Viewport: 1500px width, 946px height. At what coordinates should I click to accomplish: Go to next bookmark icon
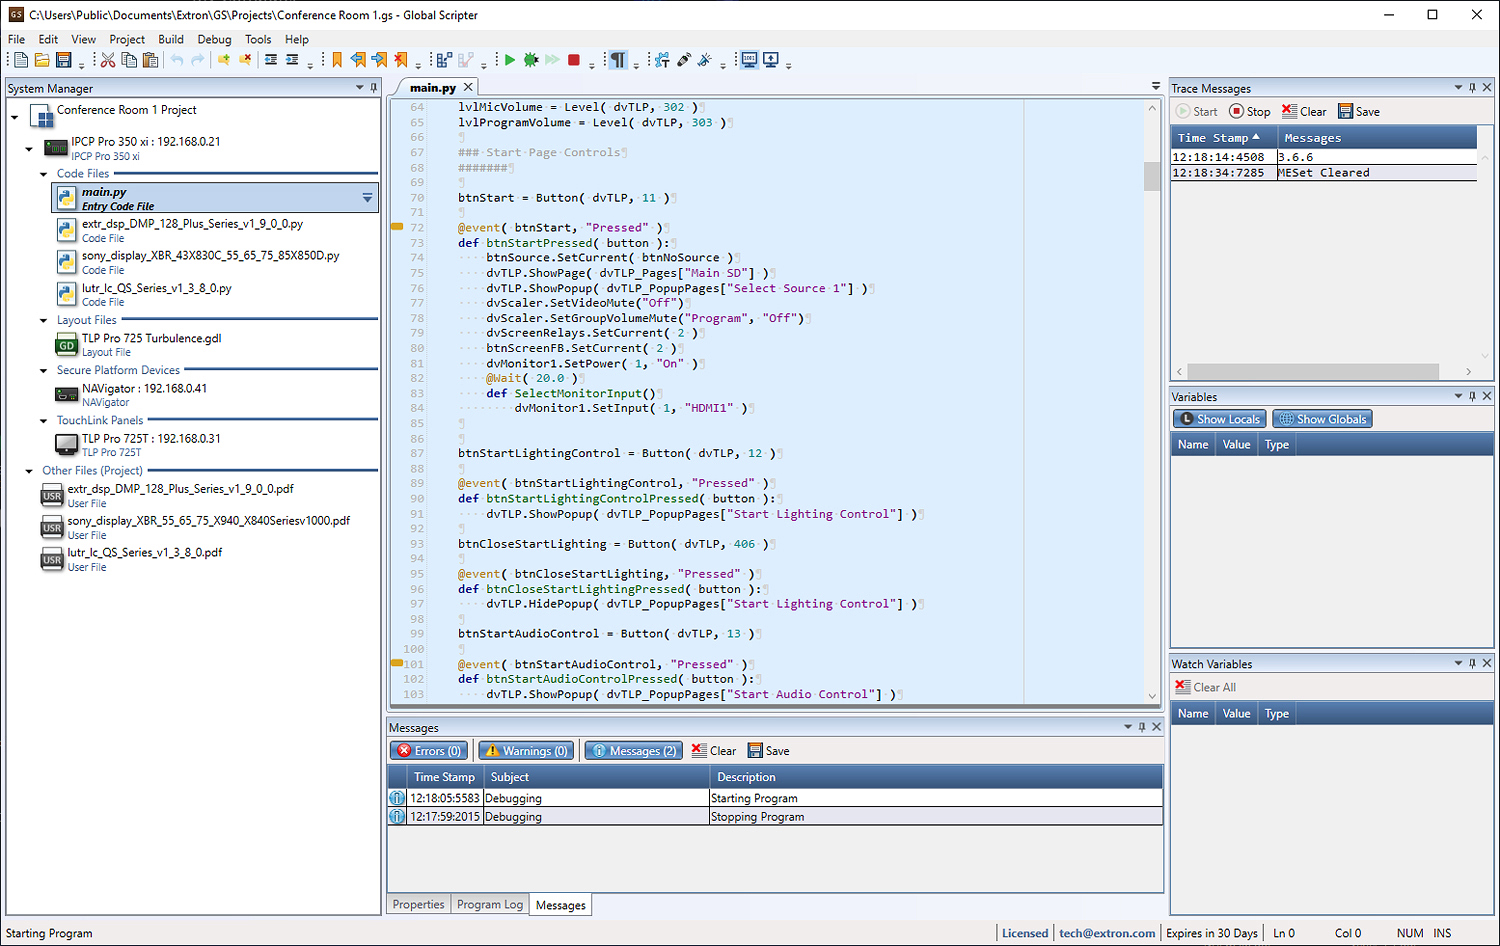point(379,60)
